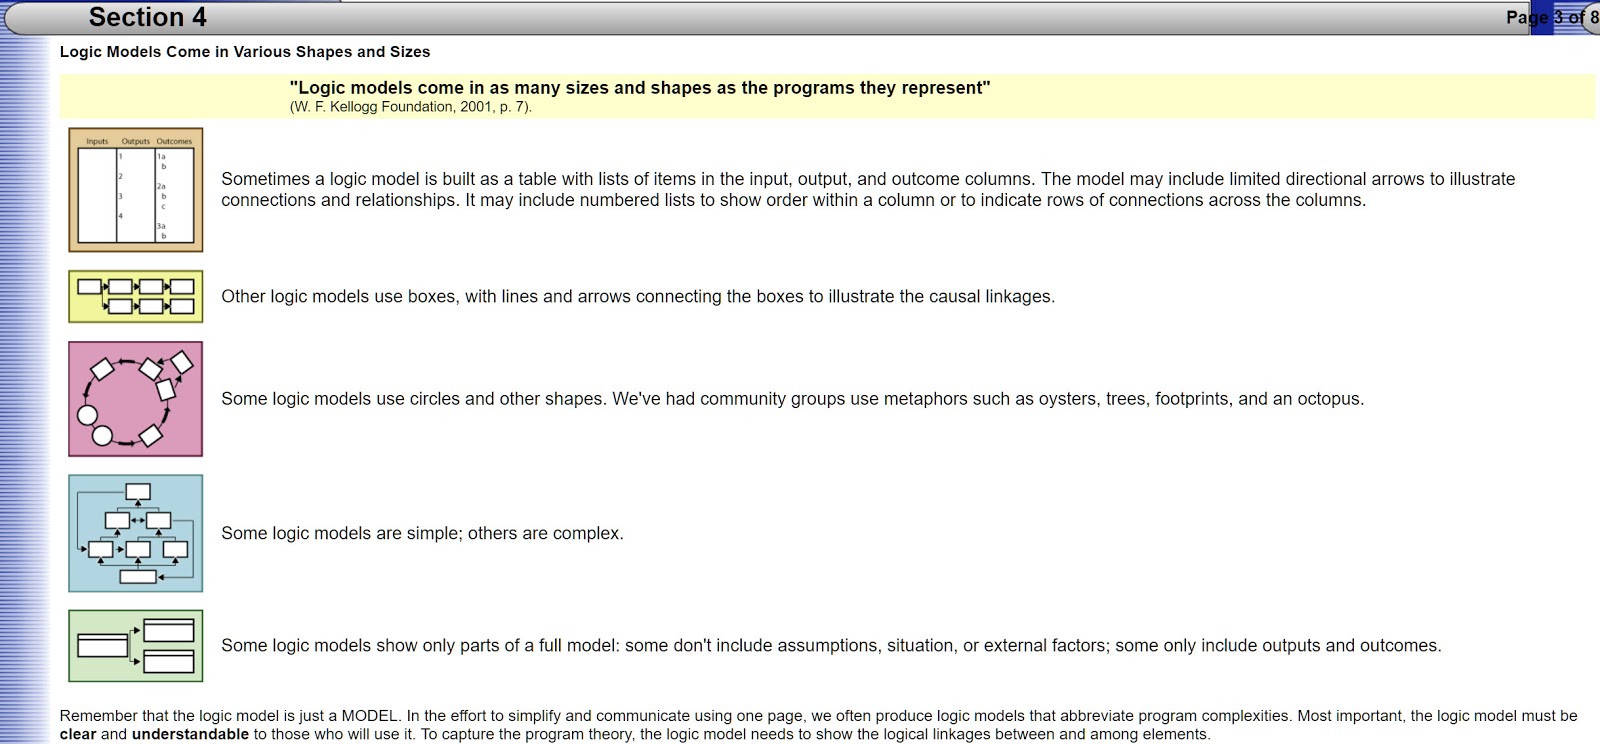
Task: Click the text about showing only parts of a model
Action: pyautogui.click(x=831, y=646)
